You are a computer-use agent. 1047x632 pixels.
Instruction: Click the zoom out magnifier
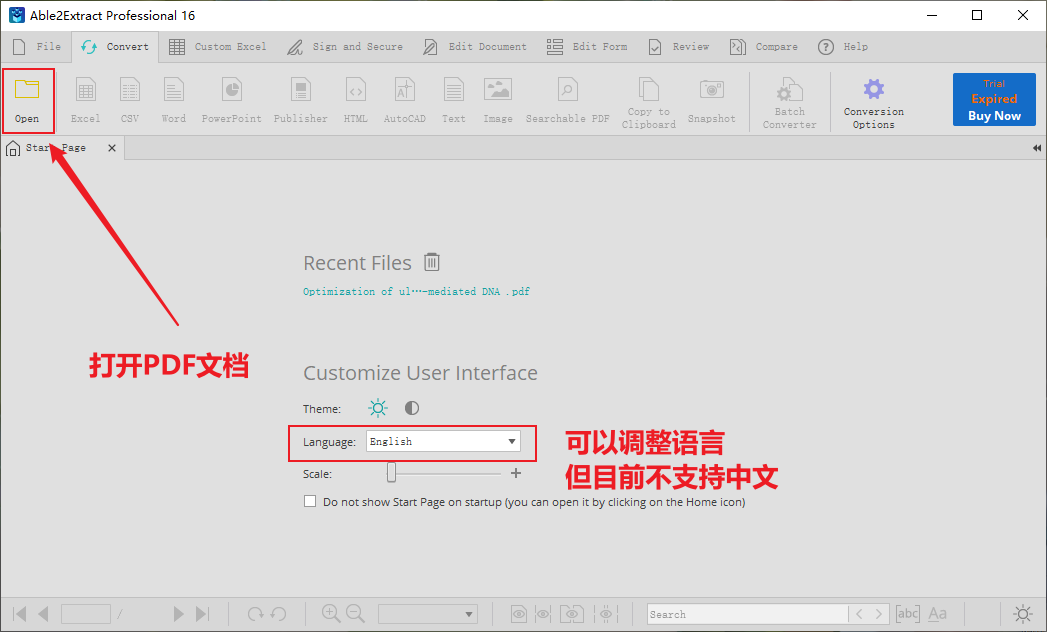pyautogui.click(x=355, y=613)
